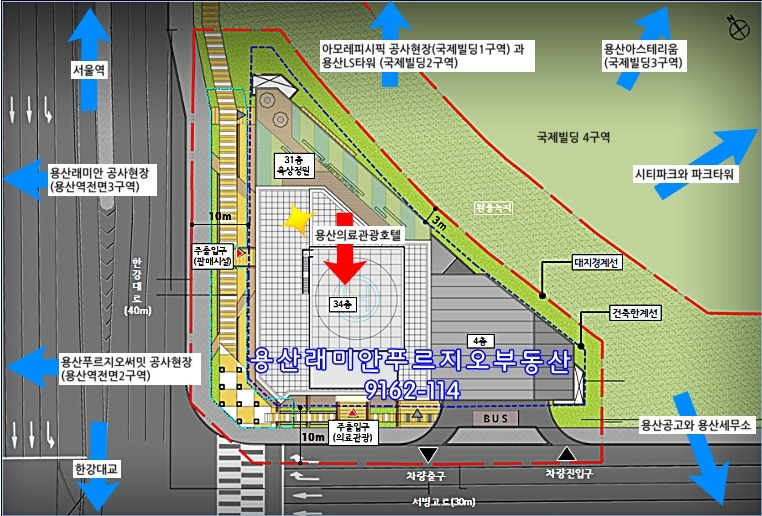
Task: Click the 용산의료관광호텔 label
Action: pyautogui.click(x=357, y=236)
